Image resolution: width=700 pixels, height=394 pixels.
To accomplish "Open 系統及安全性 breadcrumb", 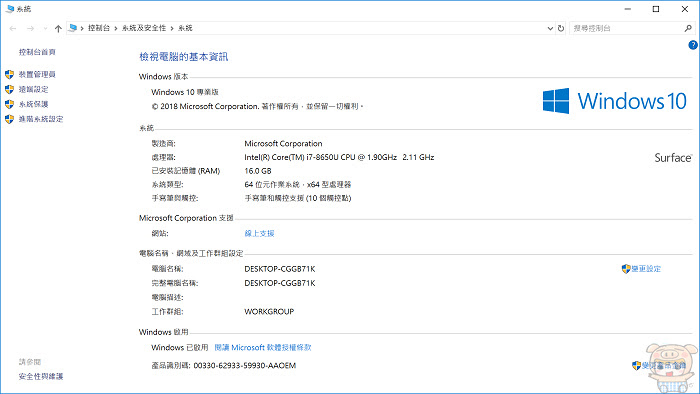I will point(144,28).
